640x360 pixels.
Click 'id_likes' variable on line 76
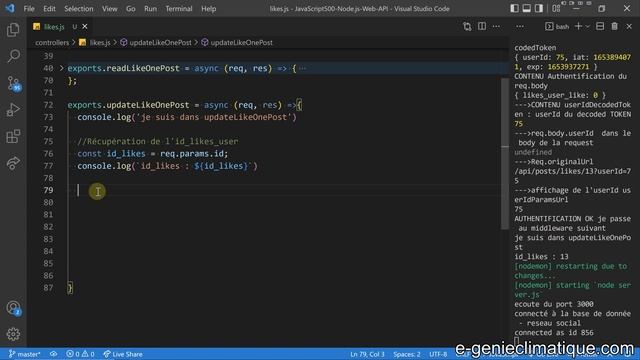(x=126, y=154)
